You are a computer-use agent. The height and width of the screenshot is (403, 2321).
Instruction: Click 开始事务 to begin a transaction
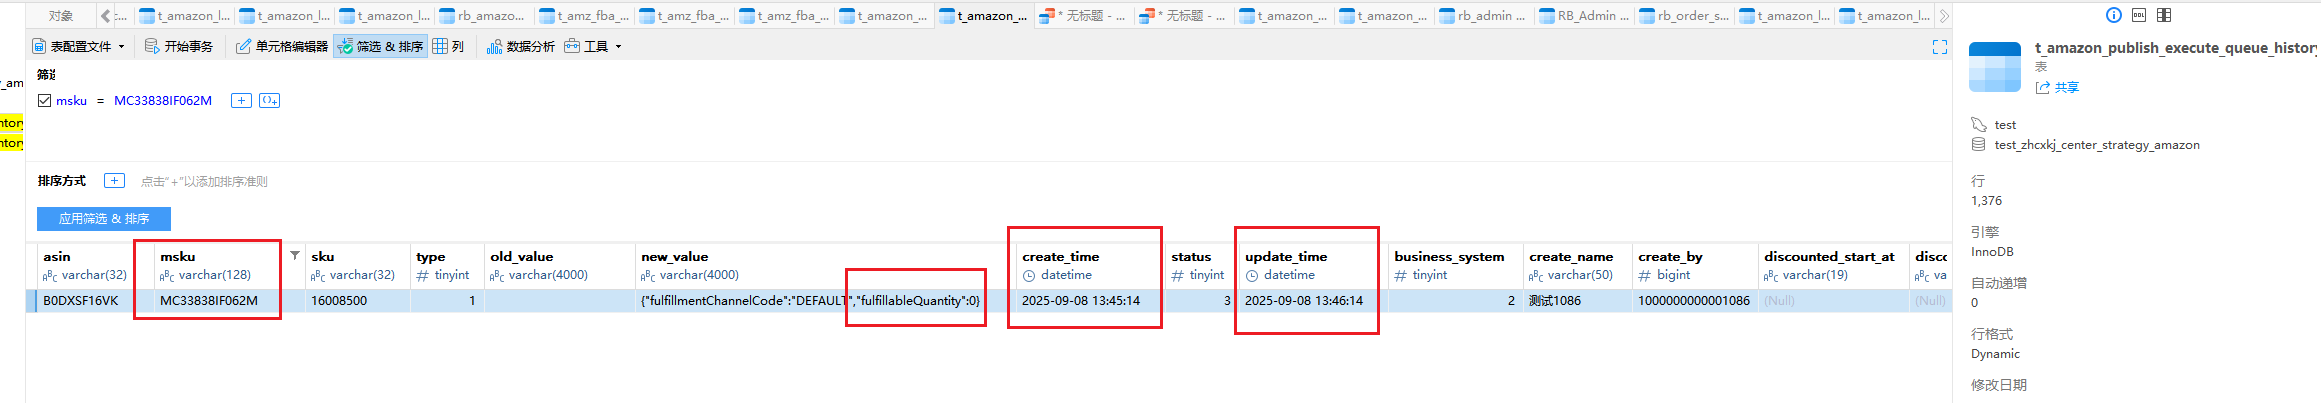tap(179, 46)
